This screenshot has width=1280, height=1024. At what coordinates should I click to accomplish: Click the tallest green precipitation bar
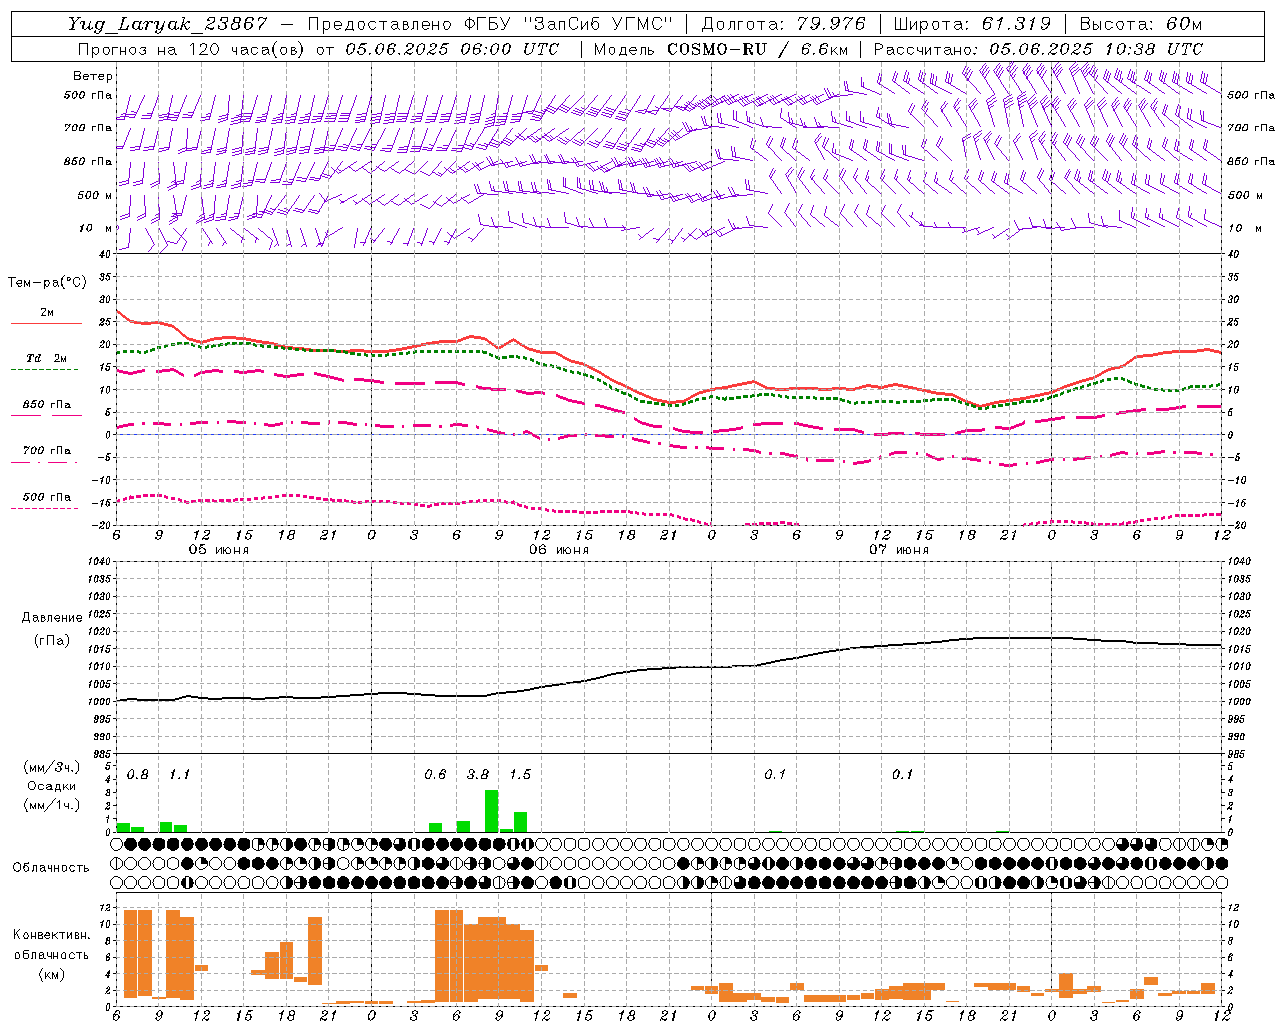(x=491, y=811)
